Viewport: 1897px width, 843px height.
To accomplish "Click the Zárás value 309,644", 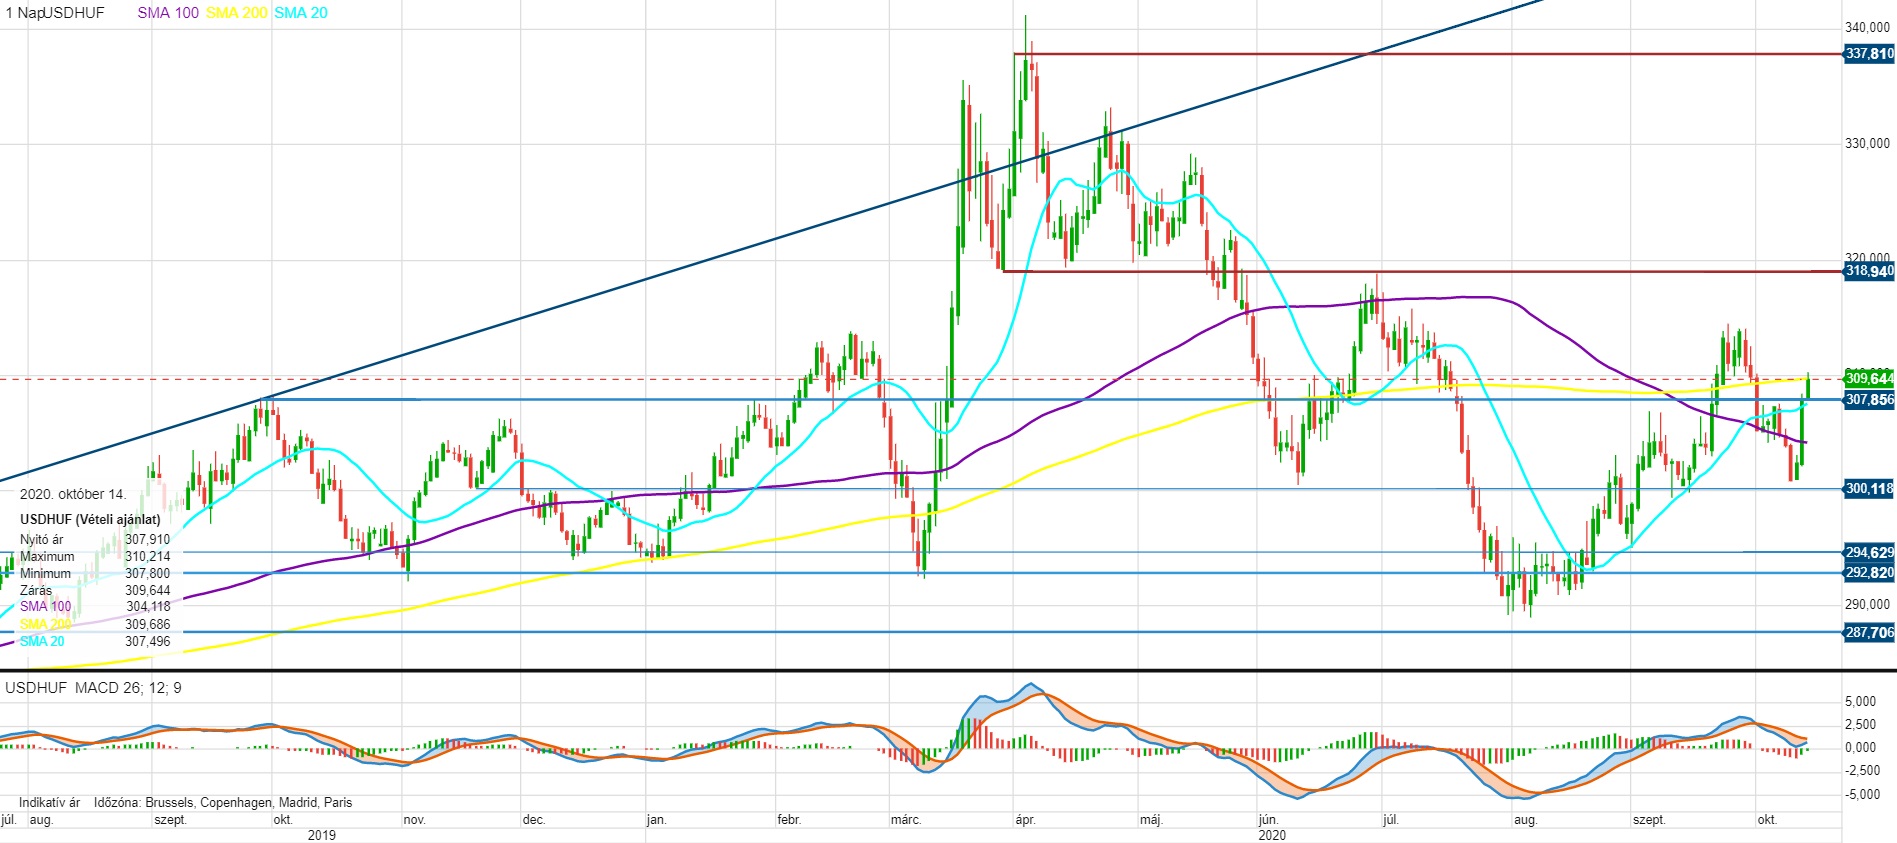I will coord(147,591).
